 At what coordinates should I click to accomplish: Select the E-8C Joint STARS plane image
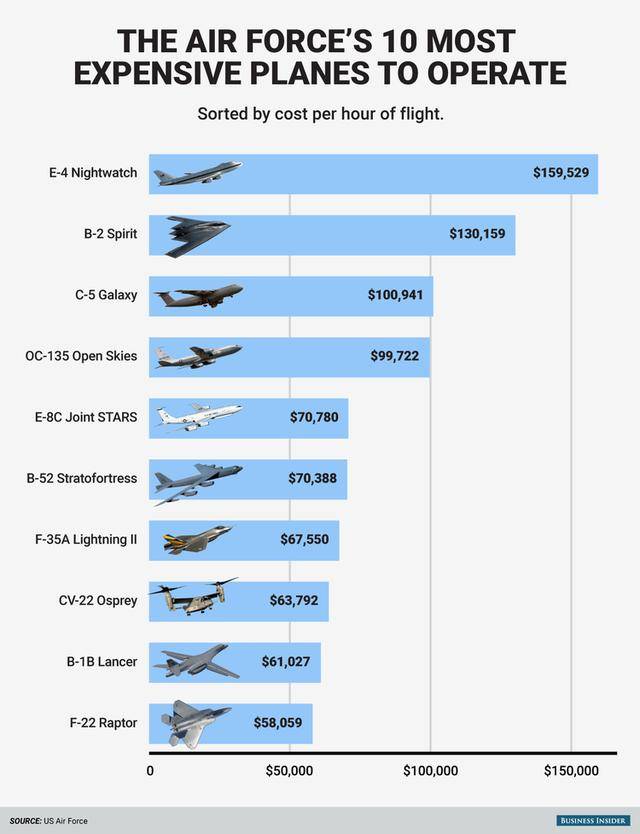click(198, 417)
